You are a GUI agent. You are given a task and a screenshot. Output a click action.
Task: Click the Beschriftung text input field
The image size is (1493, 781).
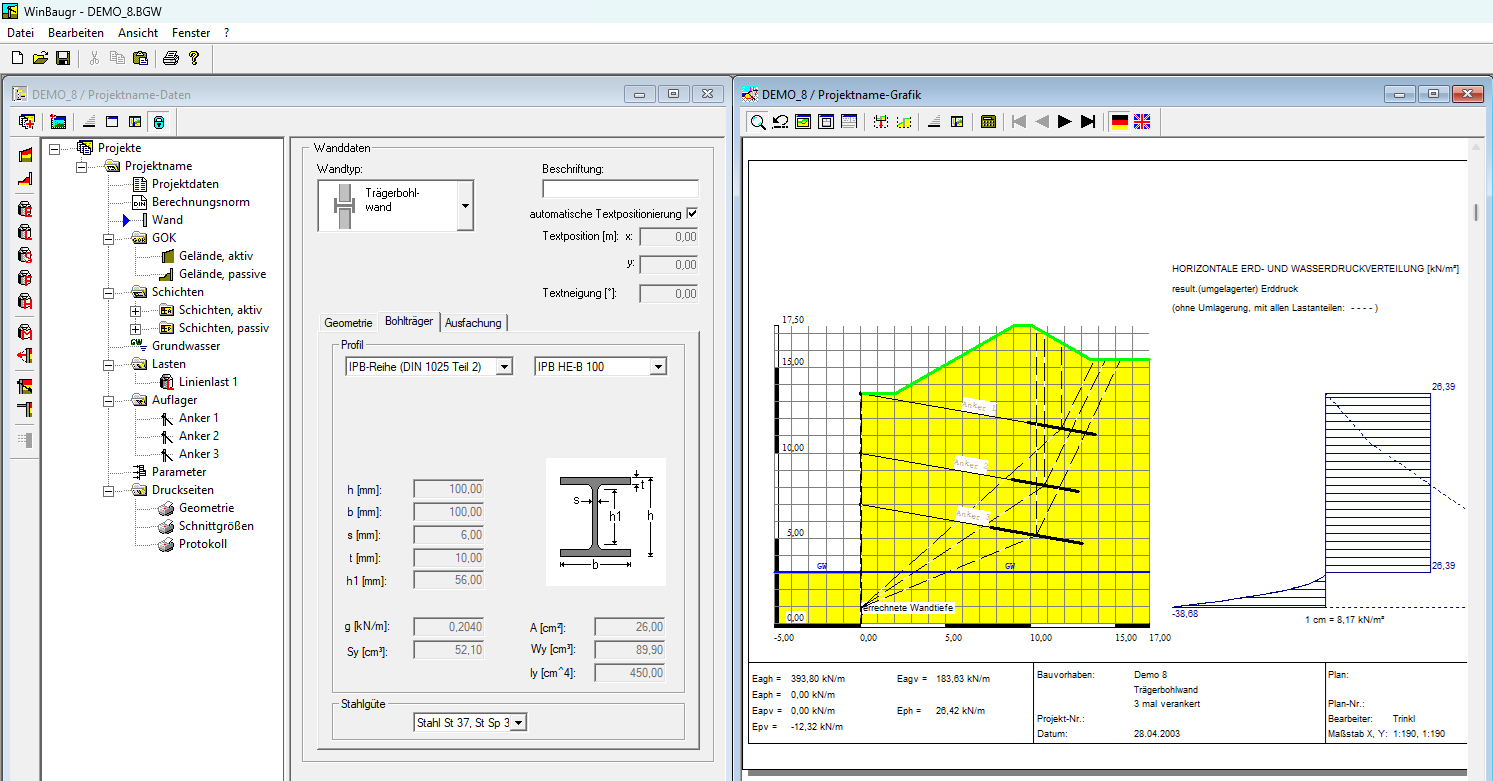[x=620, y=189]
